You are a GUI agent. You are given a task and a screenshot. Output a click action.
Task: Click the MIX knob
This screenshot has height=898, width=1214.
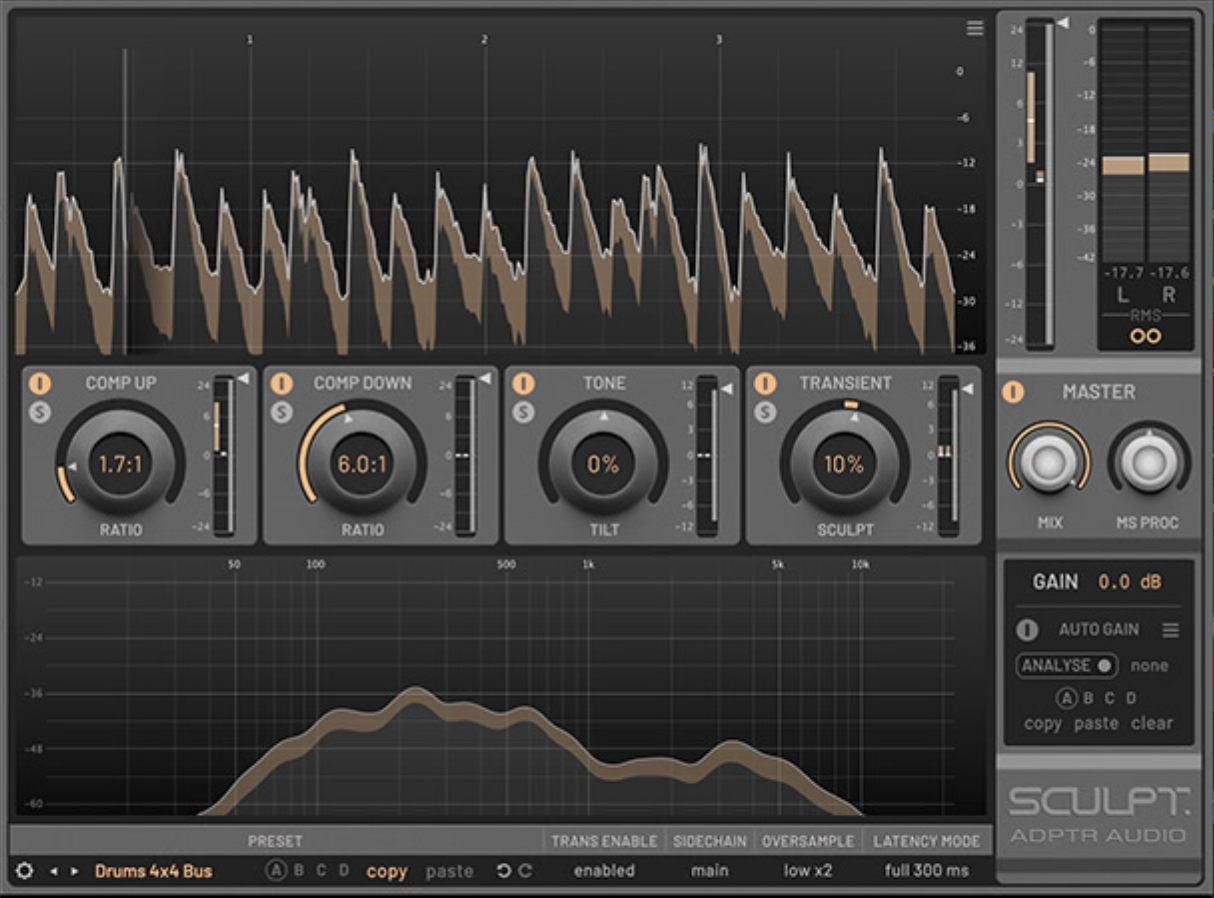tap(1049, 462)
